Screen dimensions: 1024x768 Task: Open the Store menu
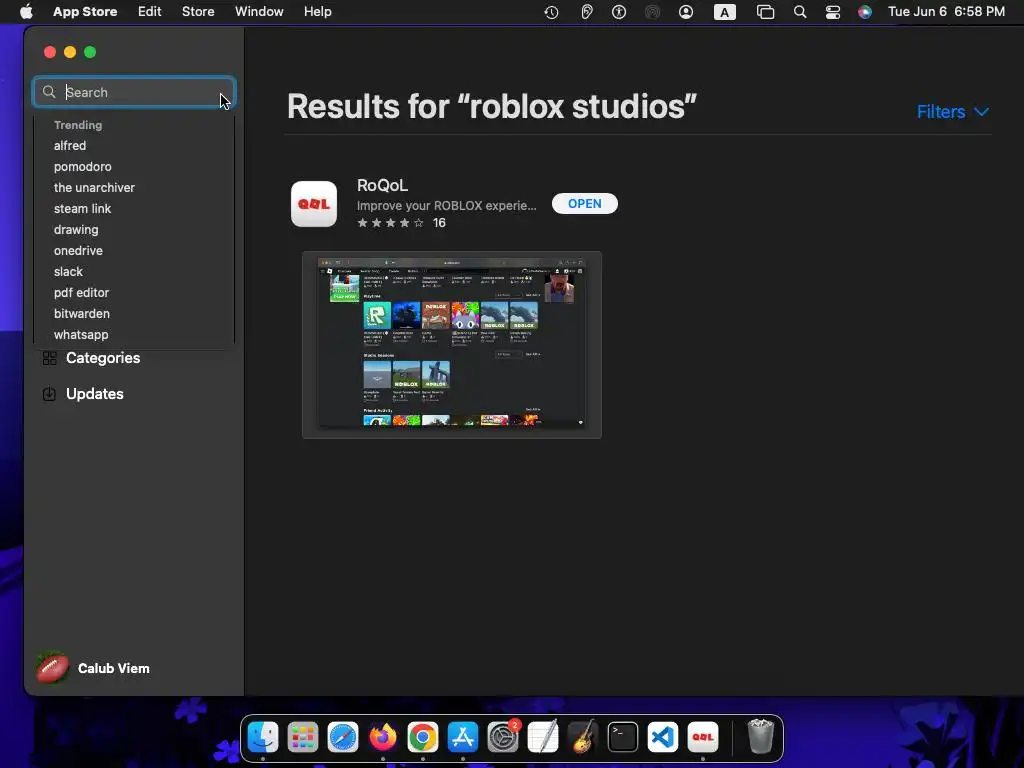(x=198, y=12)
